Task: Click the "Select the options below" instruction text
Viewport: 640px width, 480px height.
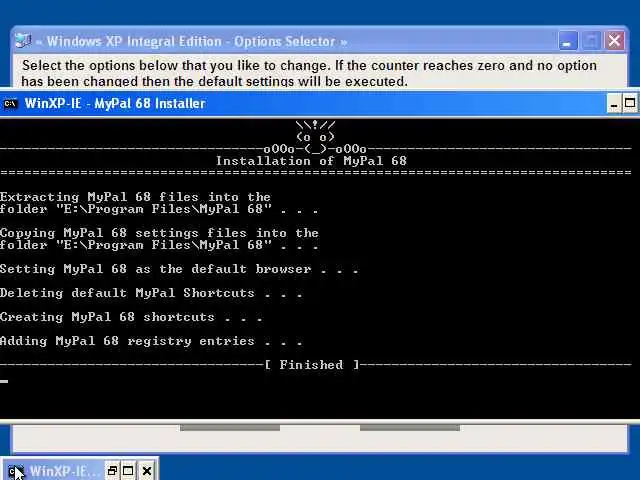Action: click(309, 73)
